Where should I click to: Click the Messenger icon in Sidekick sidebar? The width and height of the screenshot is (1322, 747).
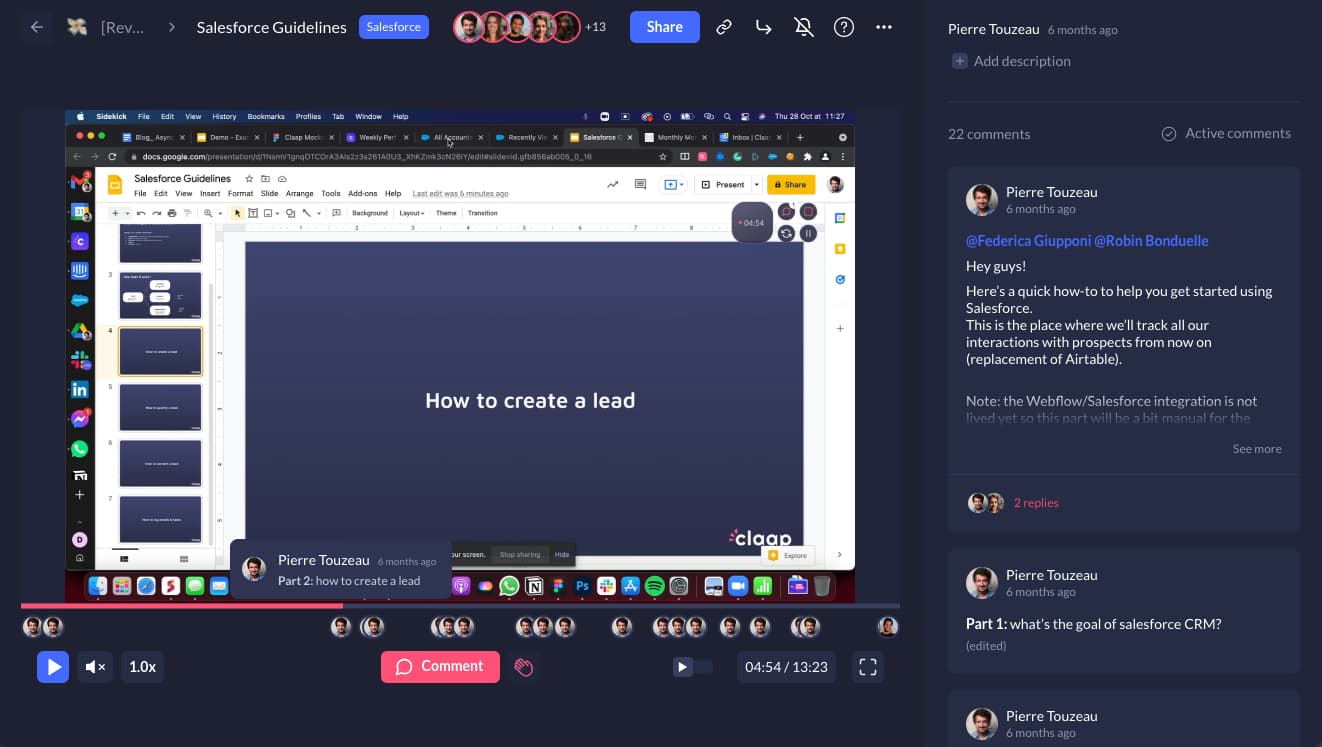coord(80,419)
